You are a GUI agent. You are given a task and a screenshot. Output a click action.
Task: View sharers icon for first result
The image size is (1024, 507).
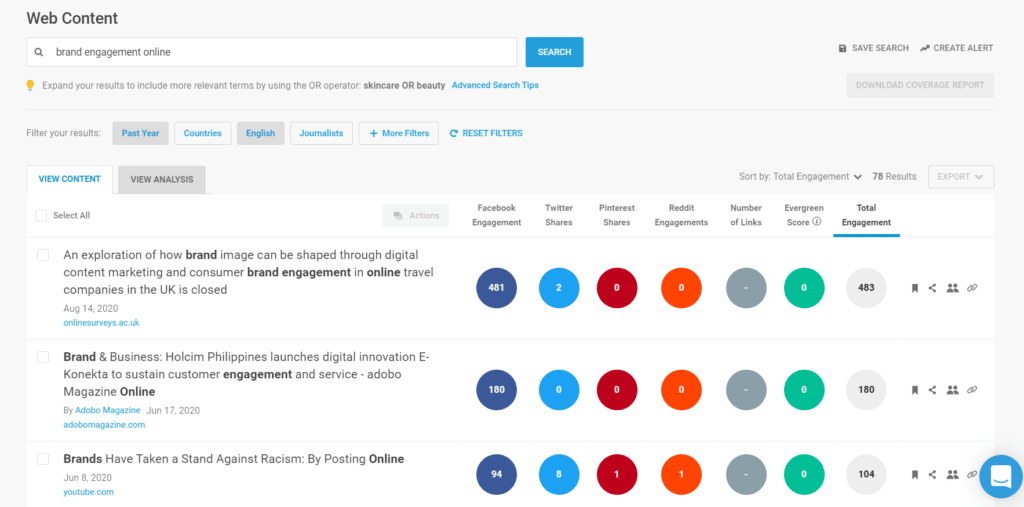952,288
